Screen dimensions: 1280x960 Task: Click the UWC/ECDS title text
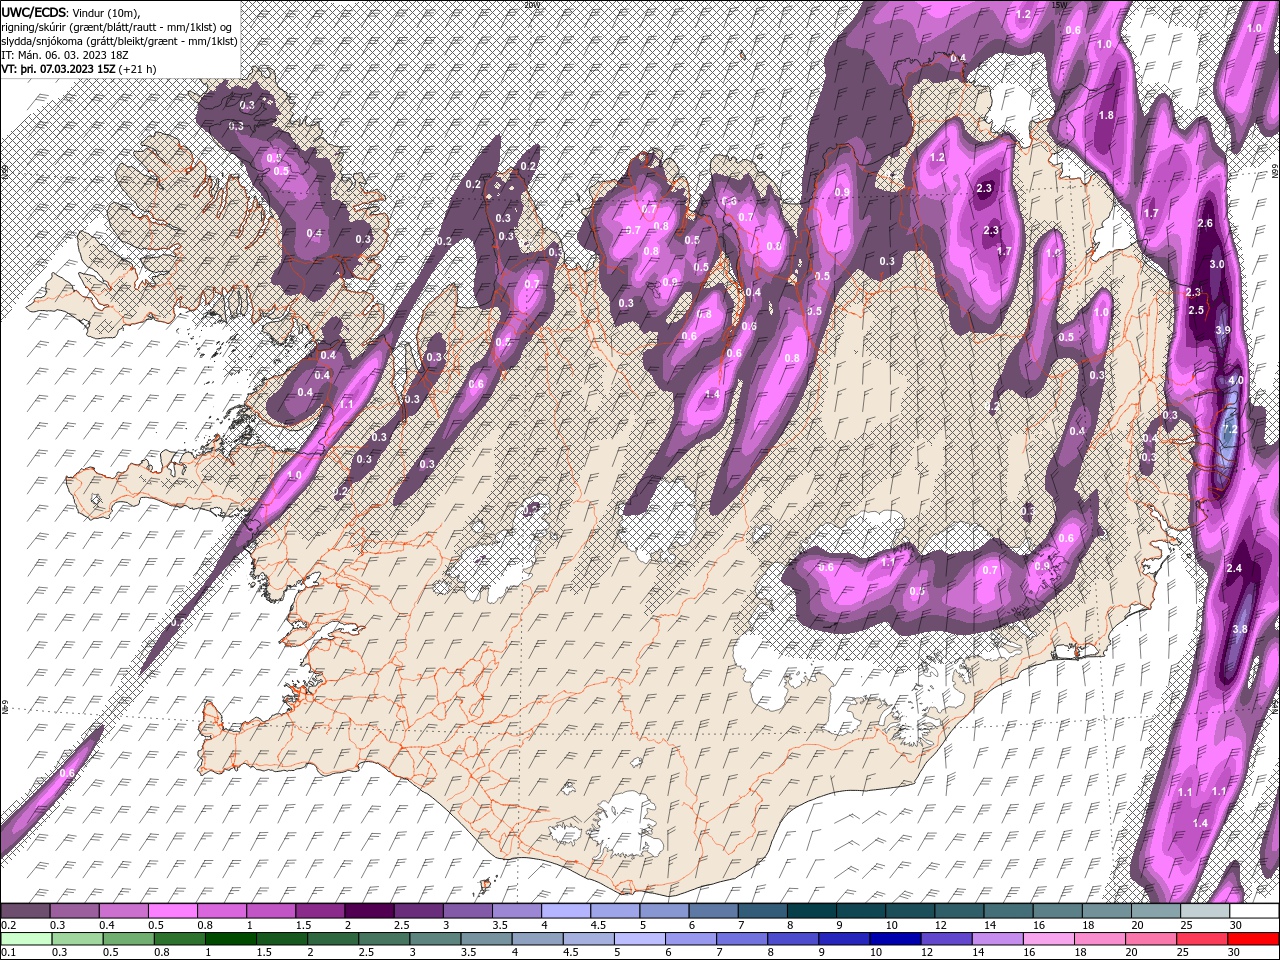[35, 12]
